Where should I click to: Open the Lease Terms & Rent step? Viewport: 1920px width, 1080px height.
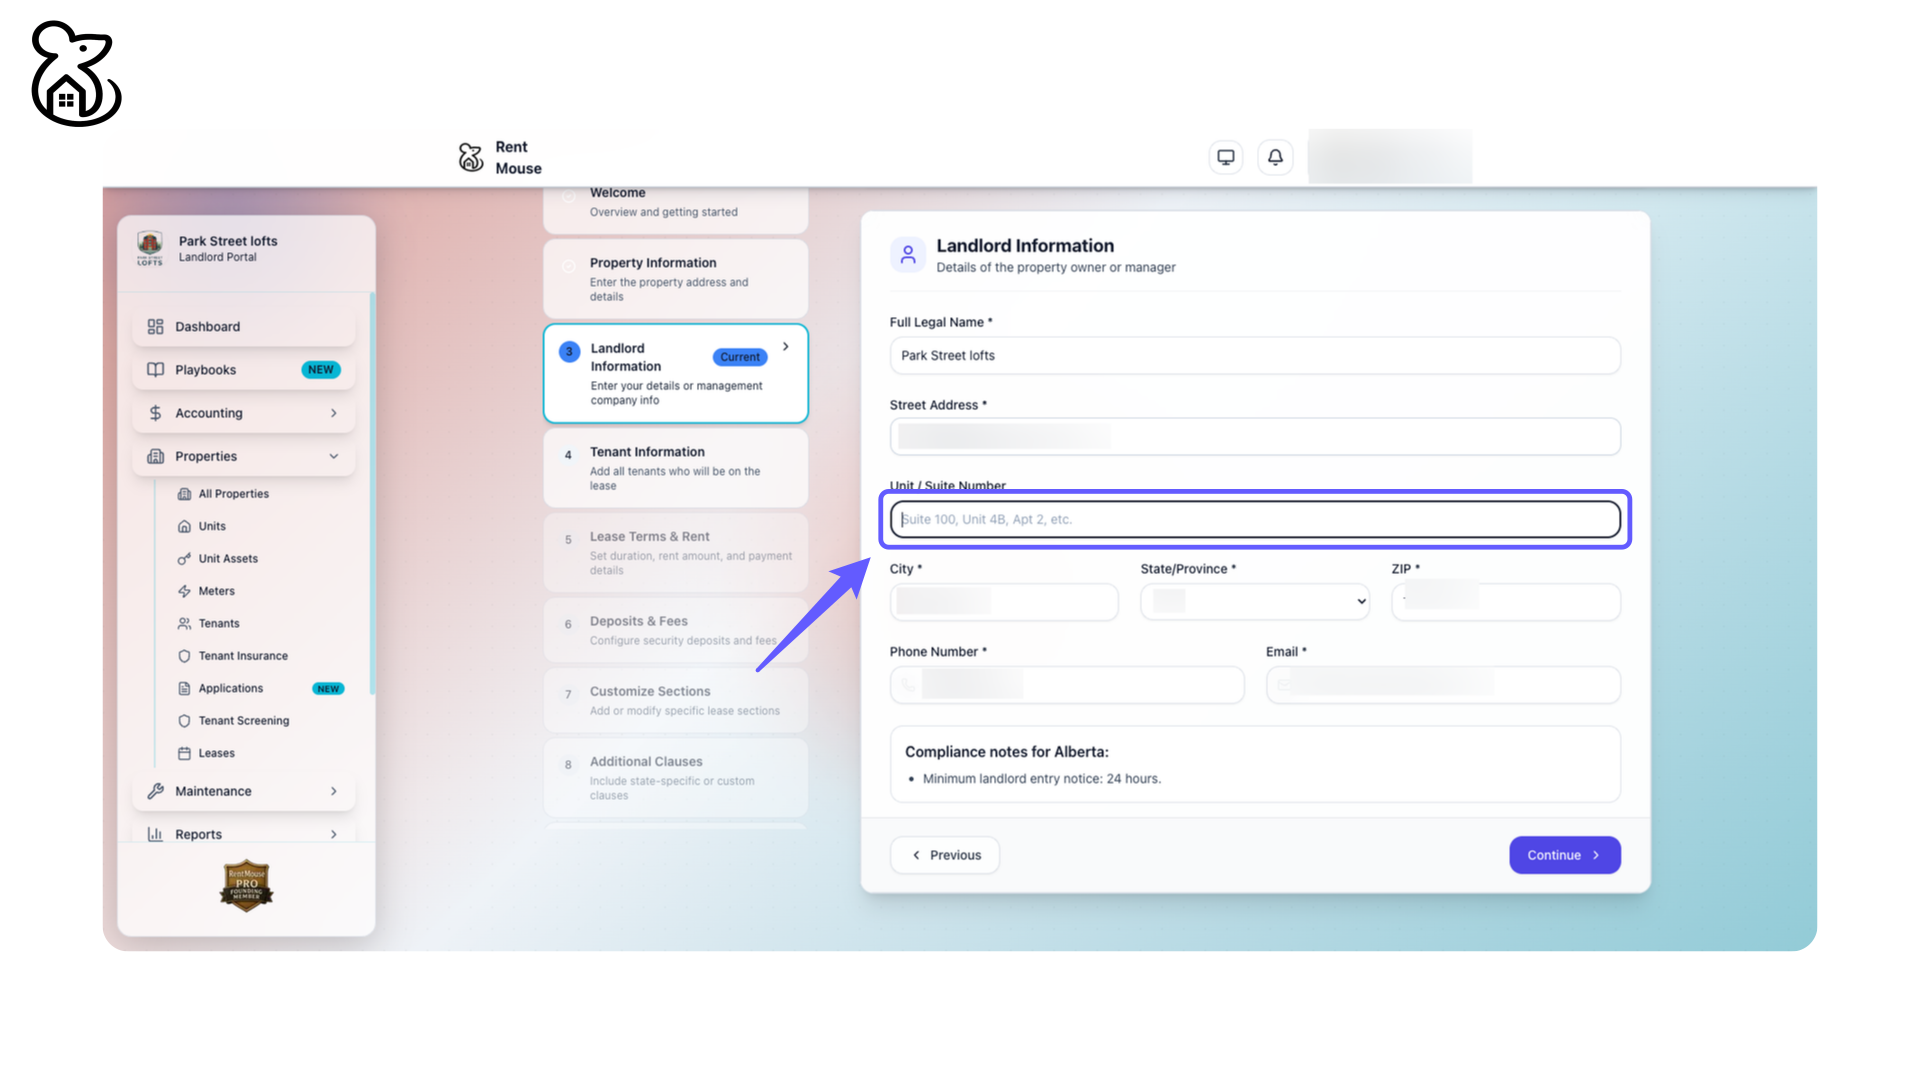(675, 552)
